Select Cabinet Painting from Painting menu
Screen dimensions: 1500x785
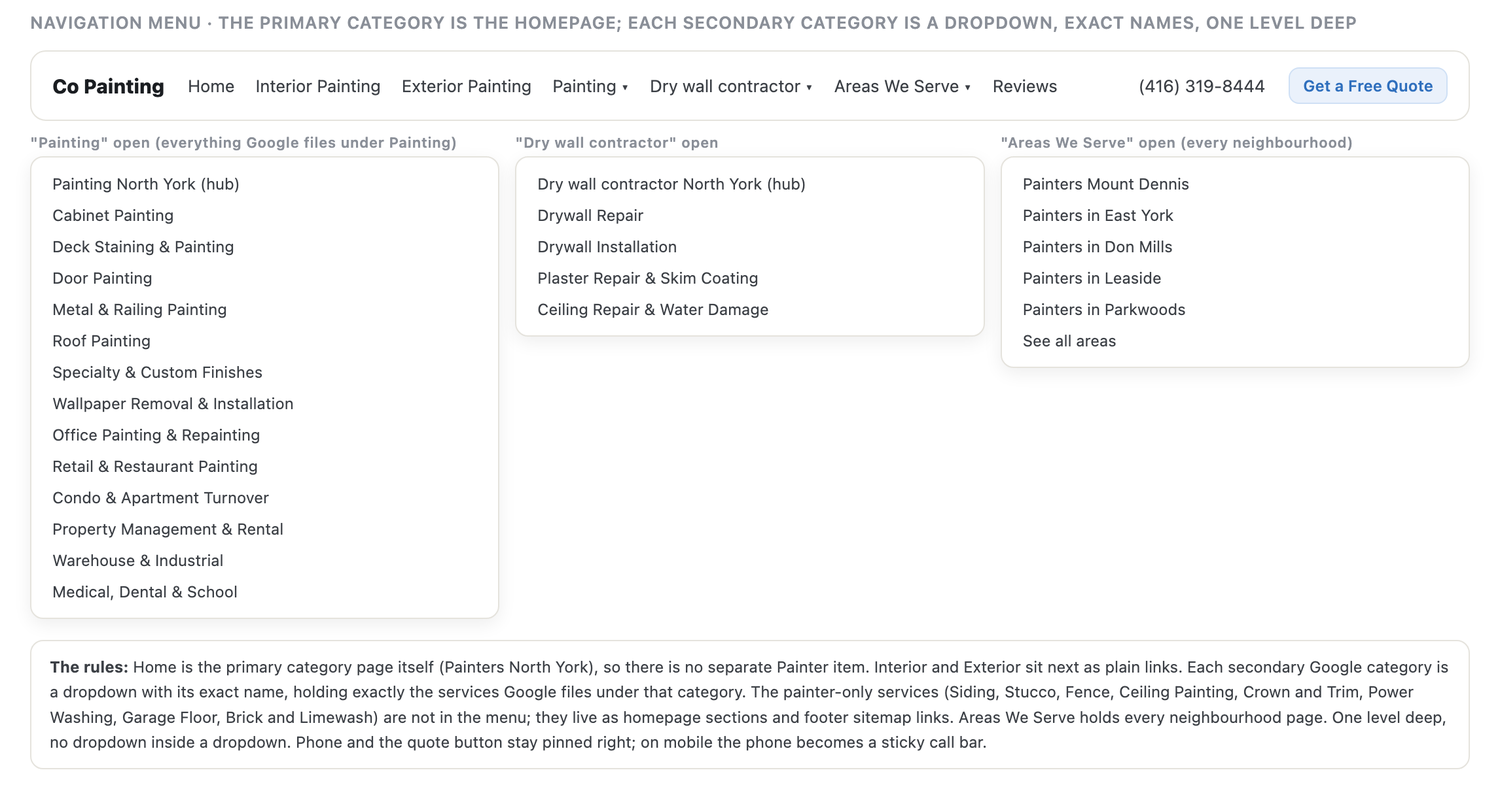113,215
